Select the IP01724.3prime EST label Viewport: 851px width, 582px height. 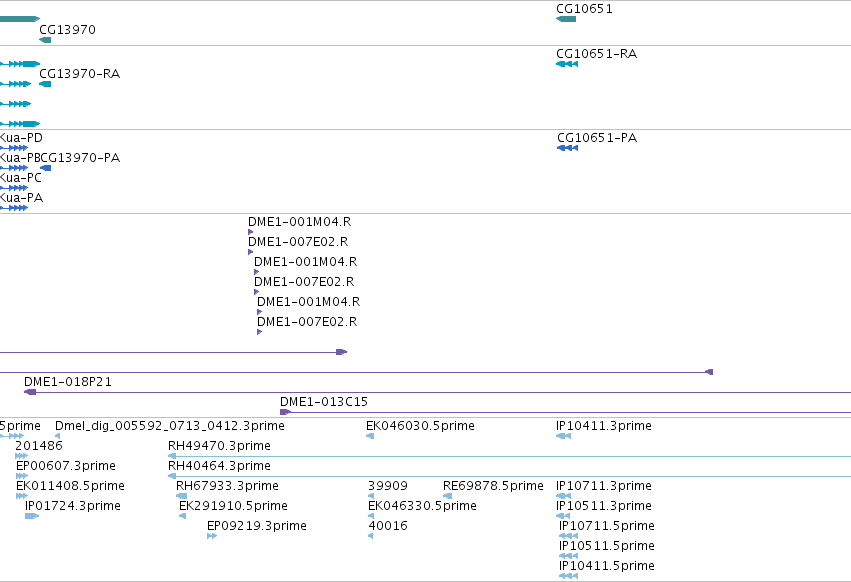(x=73, y=507)
